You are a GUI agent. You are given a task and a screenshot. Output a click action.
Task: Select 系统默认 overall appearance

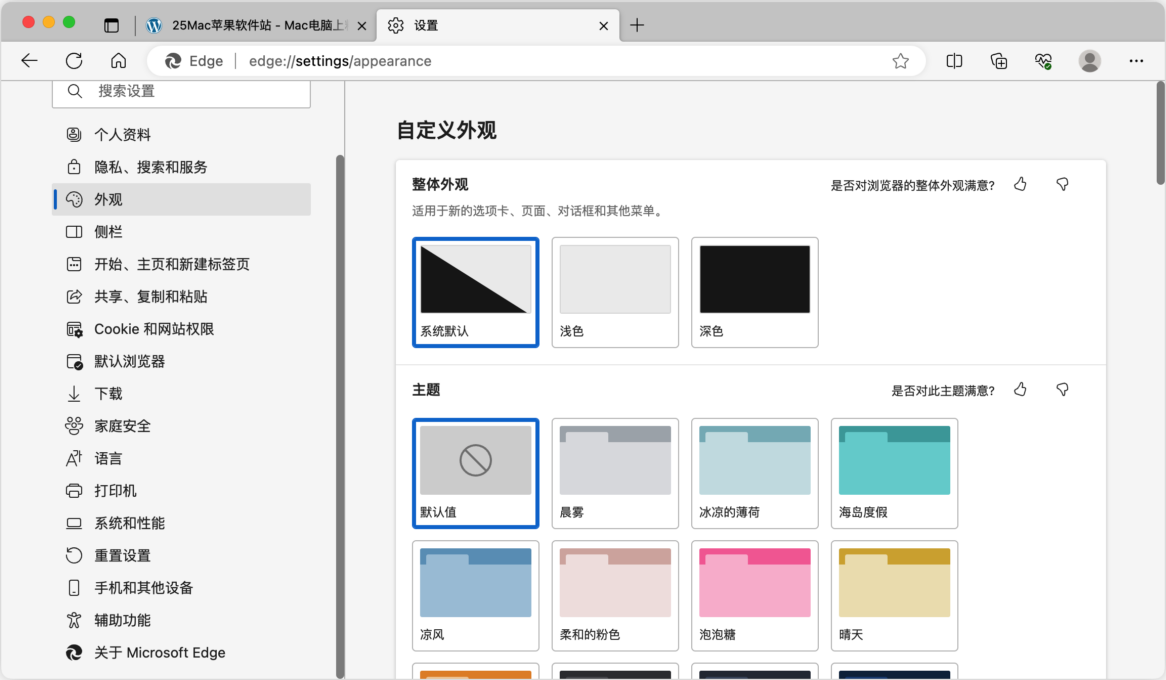pos(475,292)
